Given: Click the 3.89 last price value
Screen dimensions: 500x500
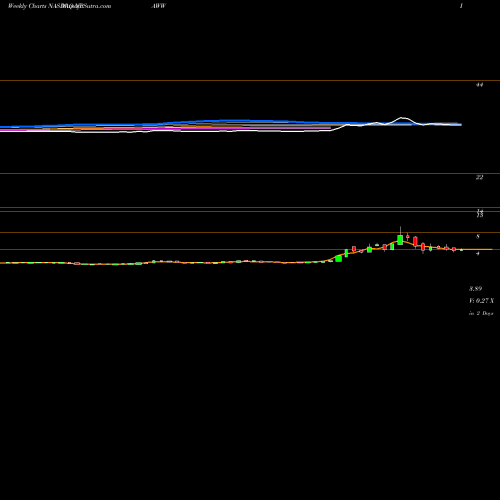Looking at the screenshot, I should click(475, 289).
